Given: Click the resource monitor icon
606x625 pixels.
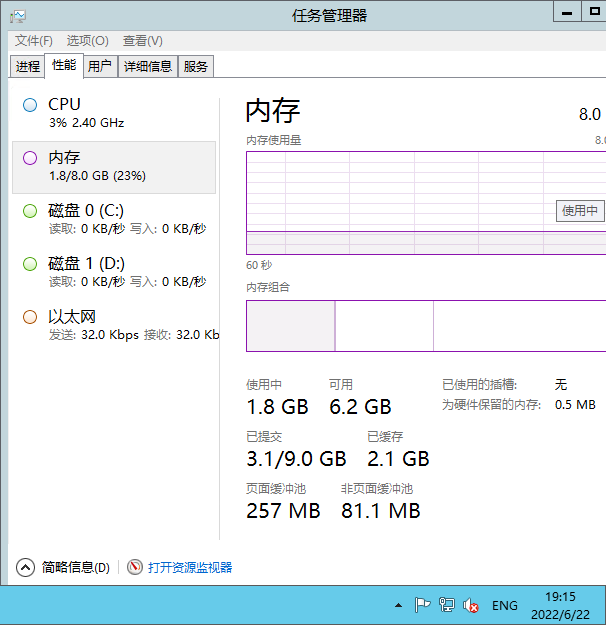Looking at the screenshot, I should point(135,567).
